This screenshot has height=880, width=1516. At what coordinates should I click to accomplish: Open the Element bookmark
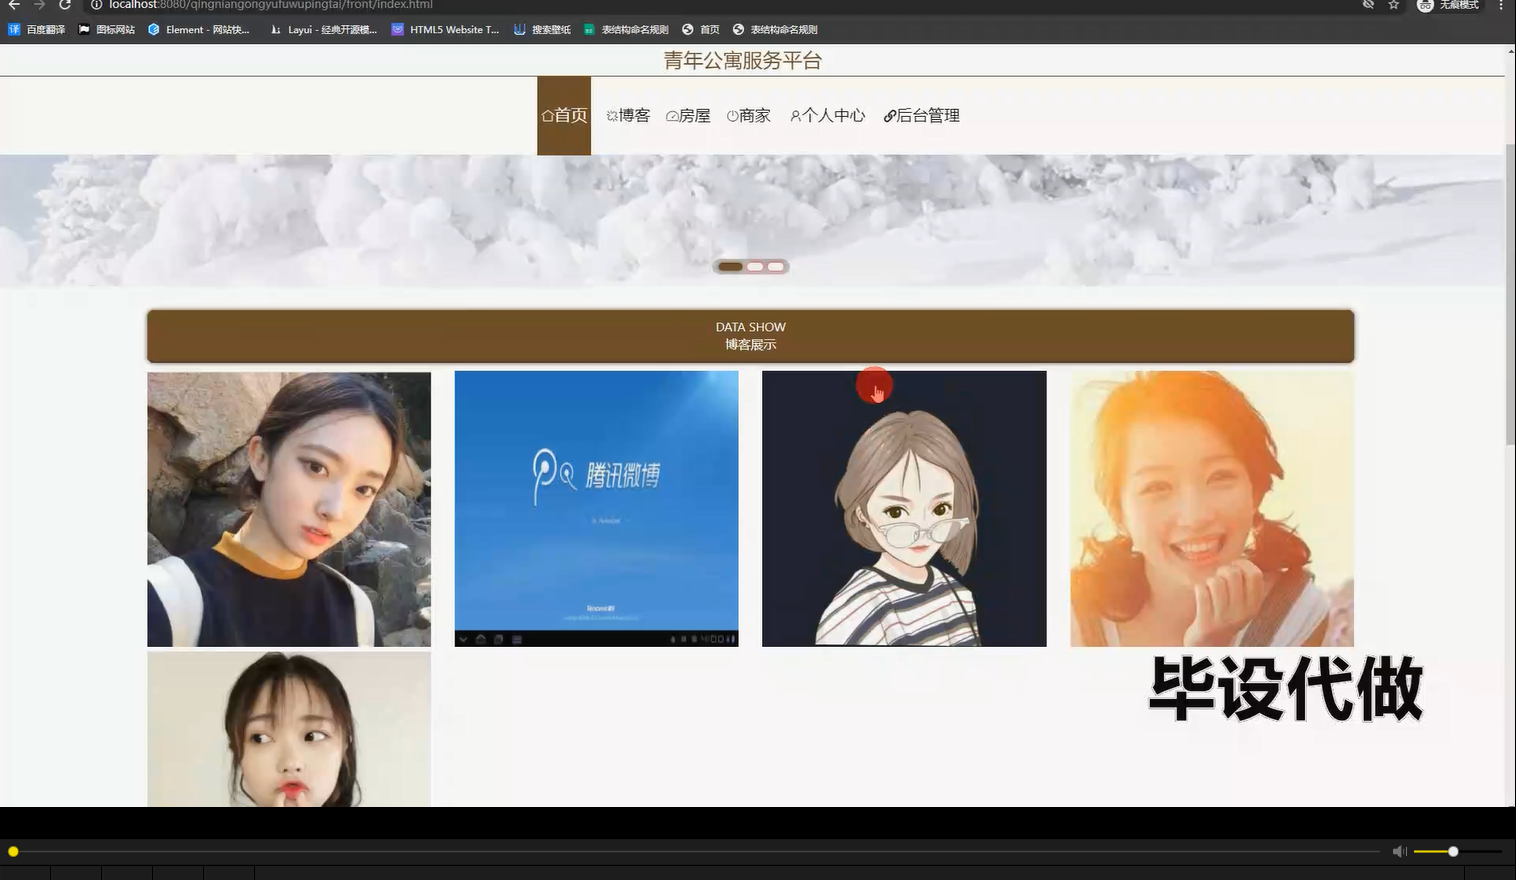(x=199, y=30)
